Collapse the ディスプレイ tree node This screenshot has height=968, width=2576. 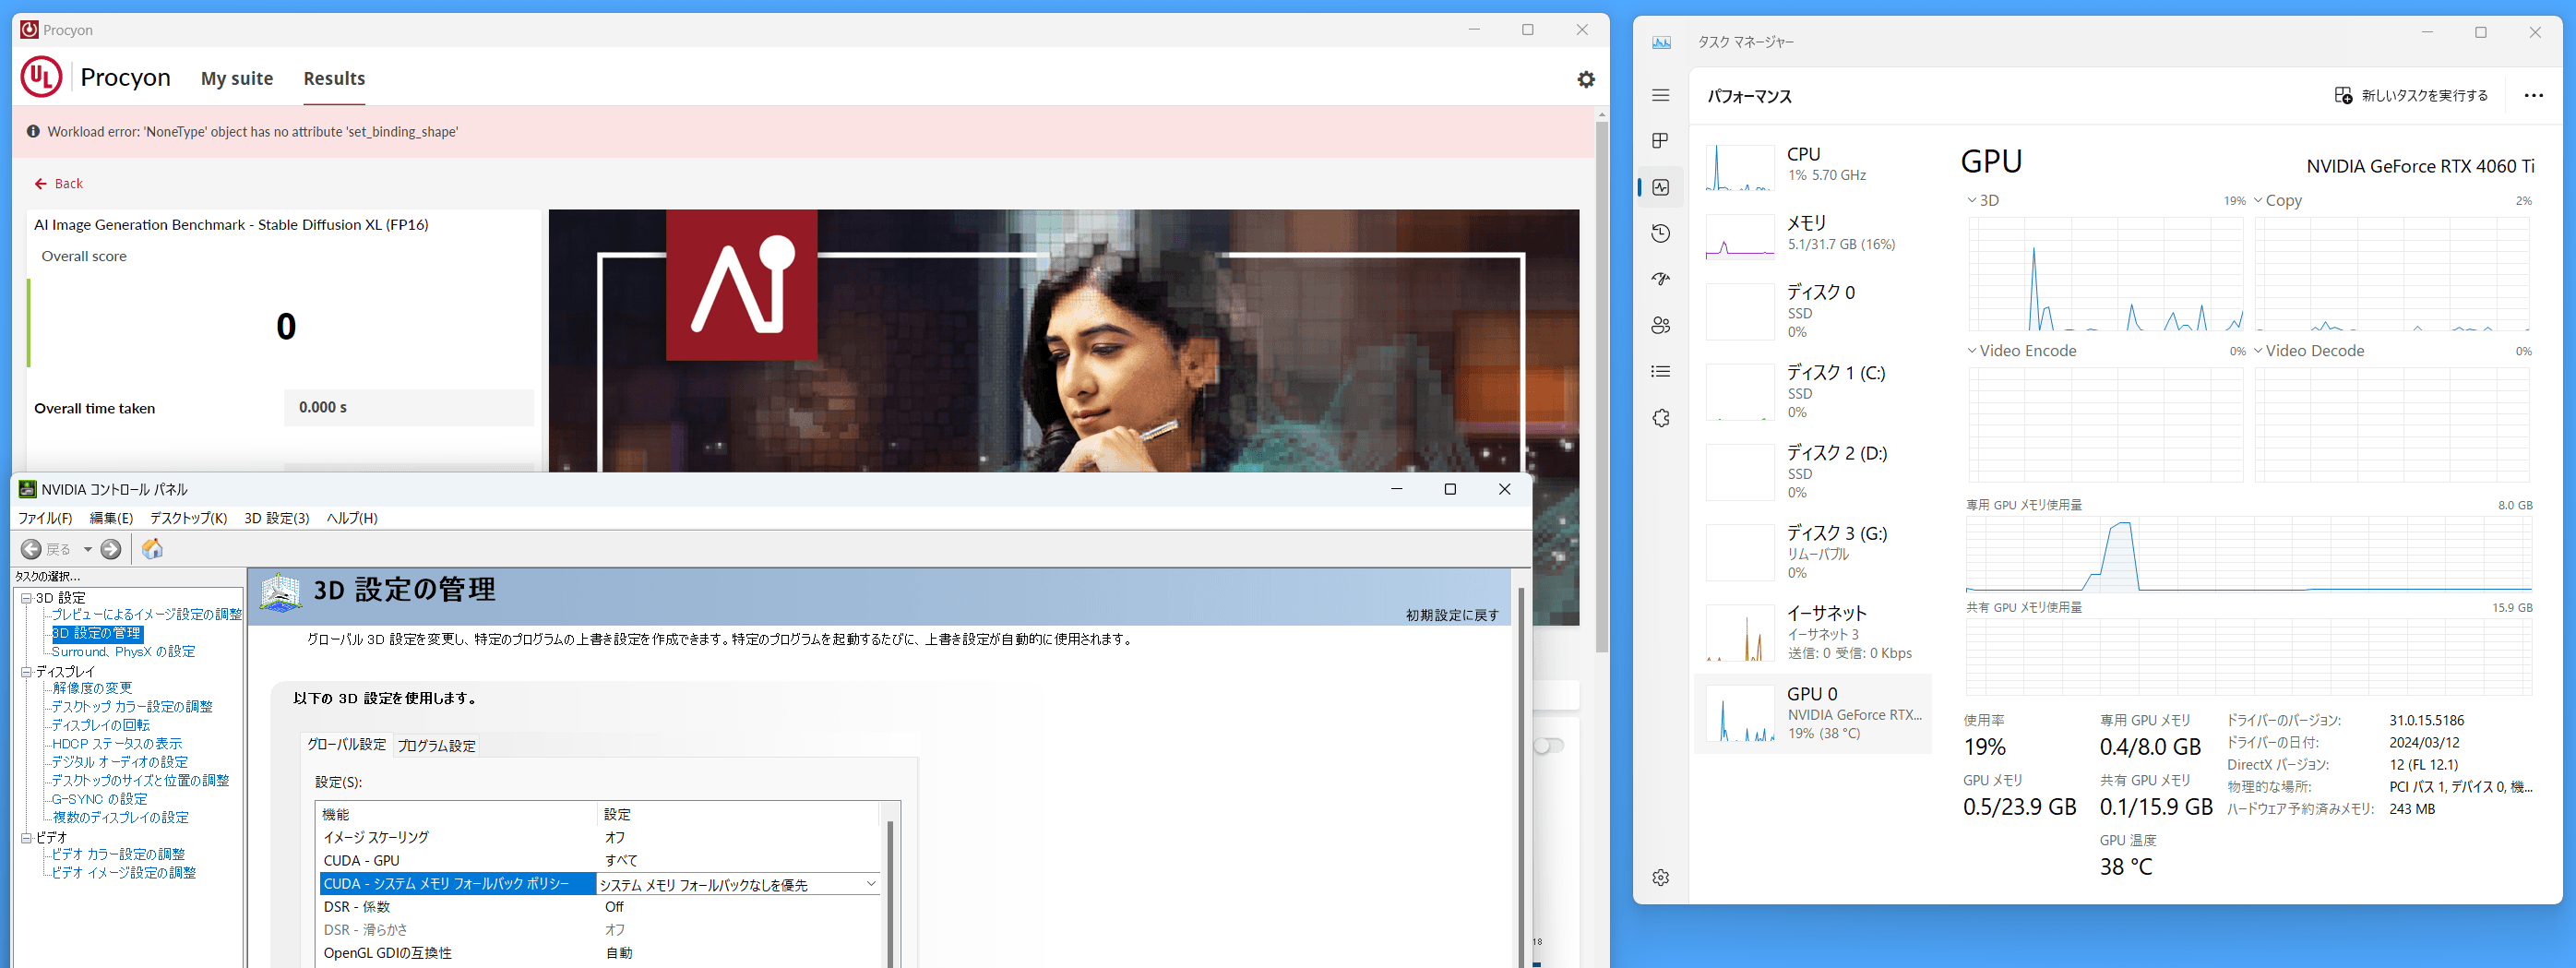pyautogui.click(x=26, y=672)
